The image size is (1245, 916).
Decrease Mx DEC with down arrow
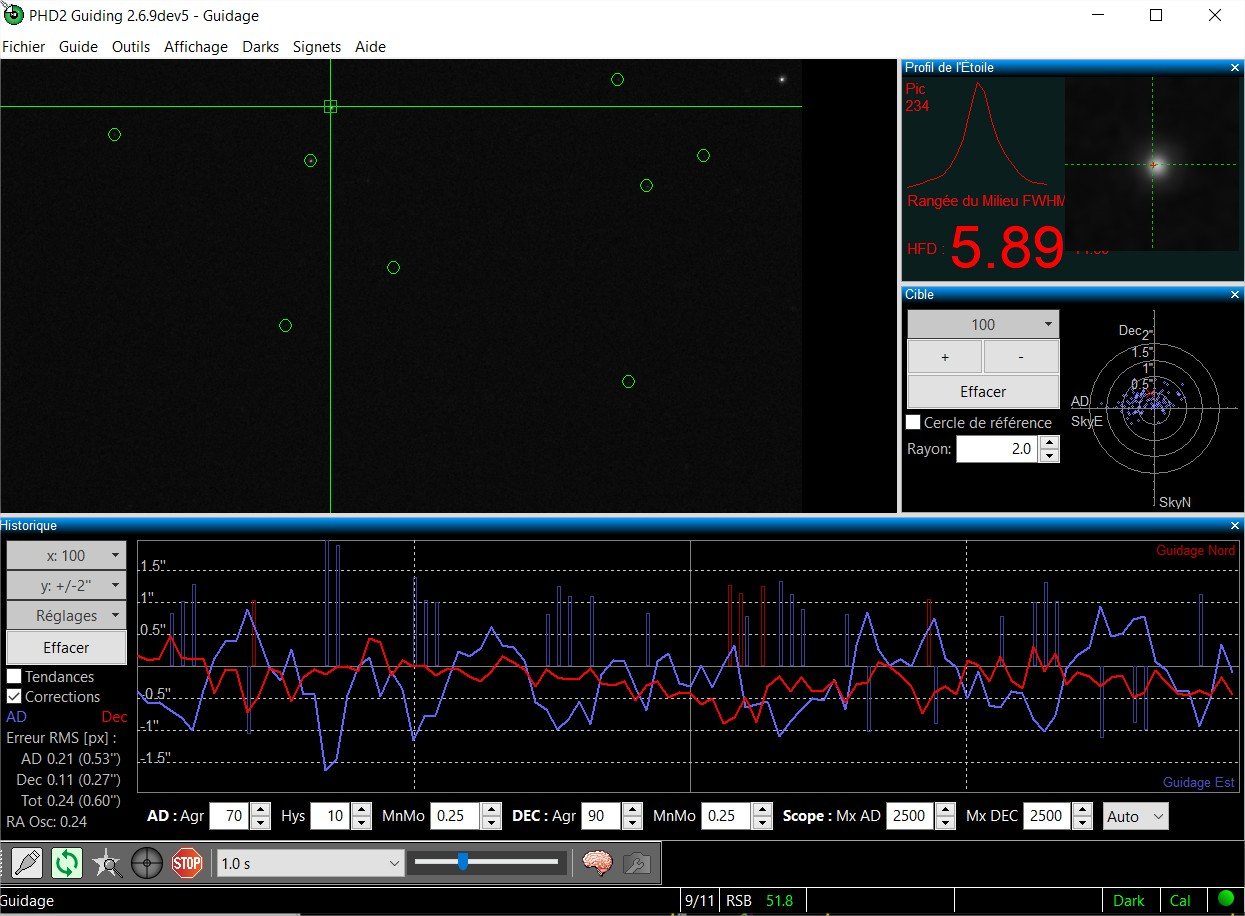pyautogui.click(x=1083, y=823)
